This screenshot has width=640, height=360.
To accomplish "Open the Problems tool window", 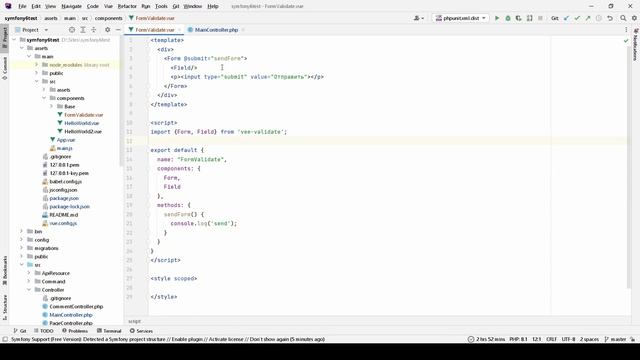I will [x=75, y=331].
